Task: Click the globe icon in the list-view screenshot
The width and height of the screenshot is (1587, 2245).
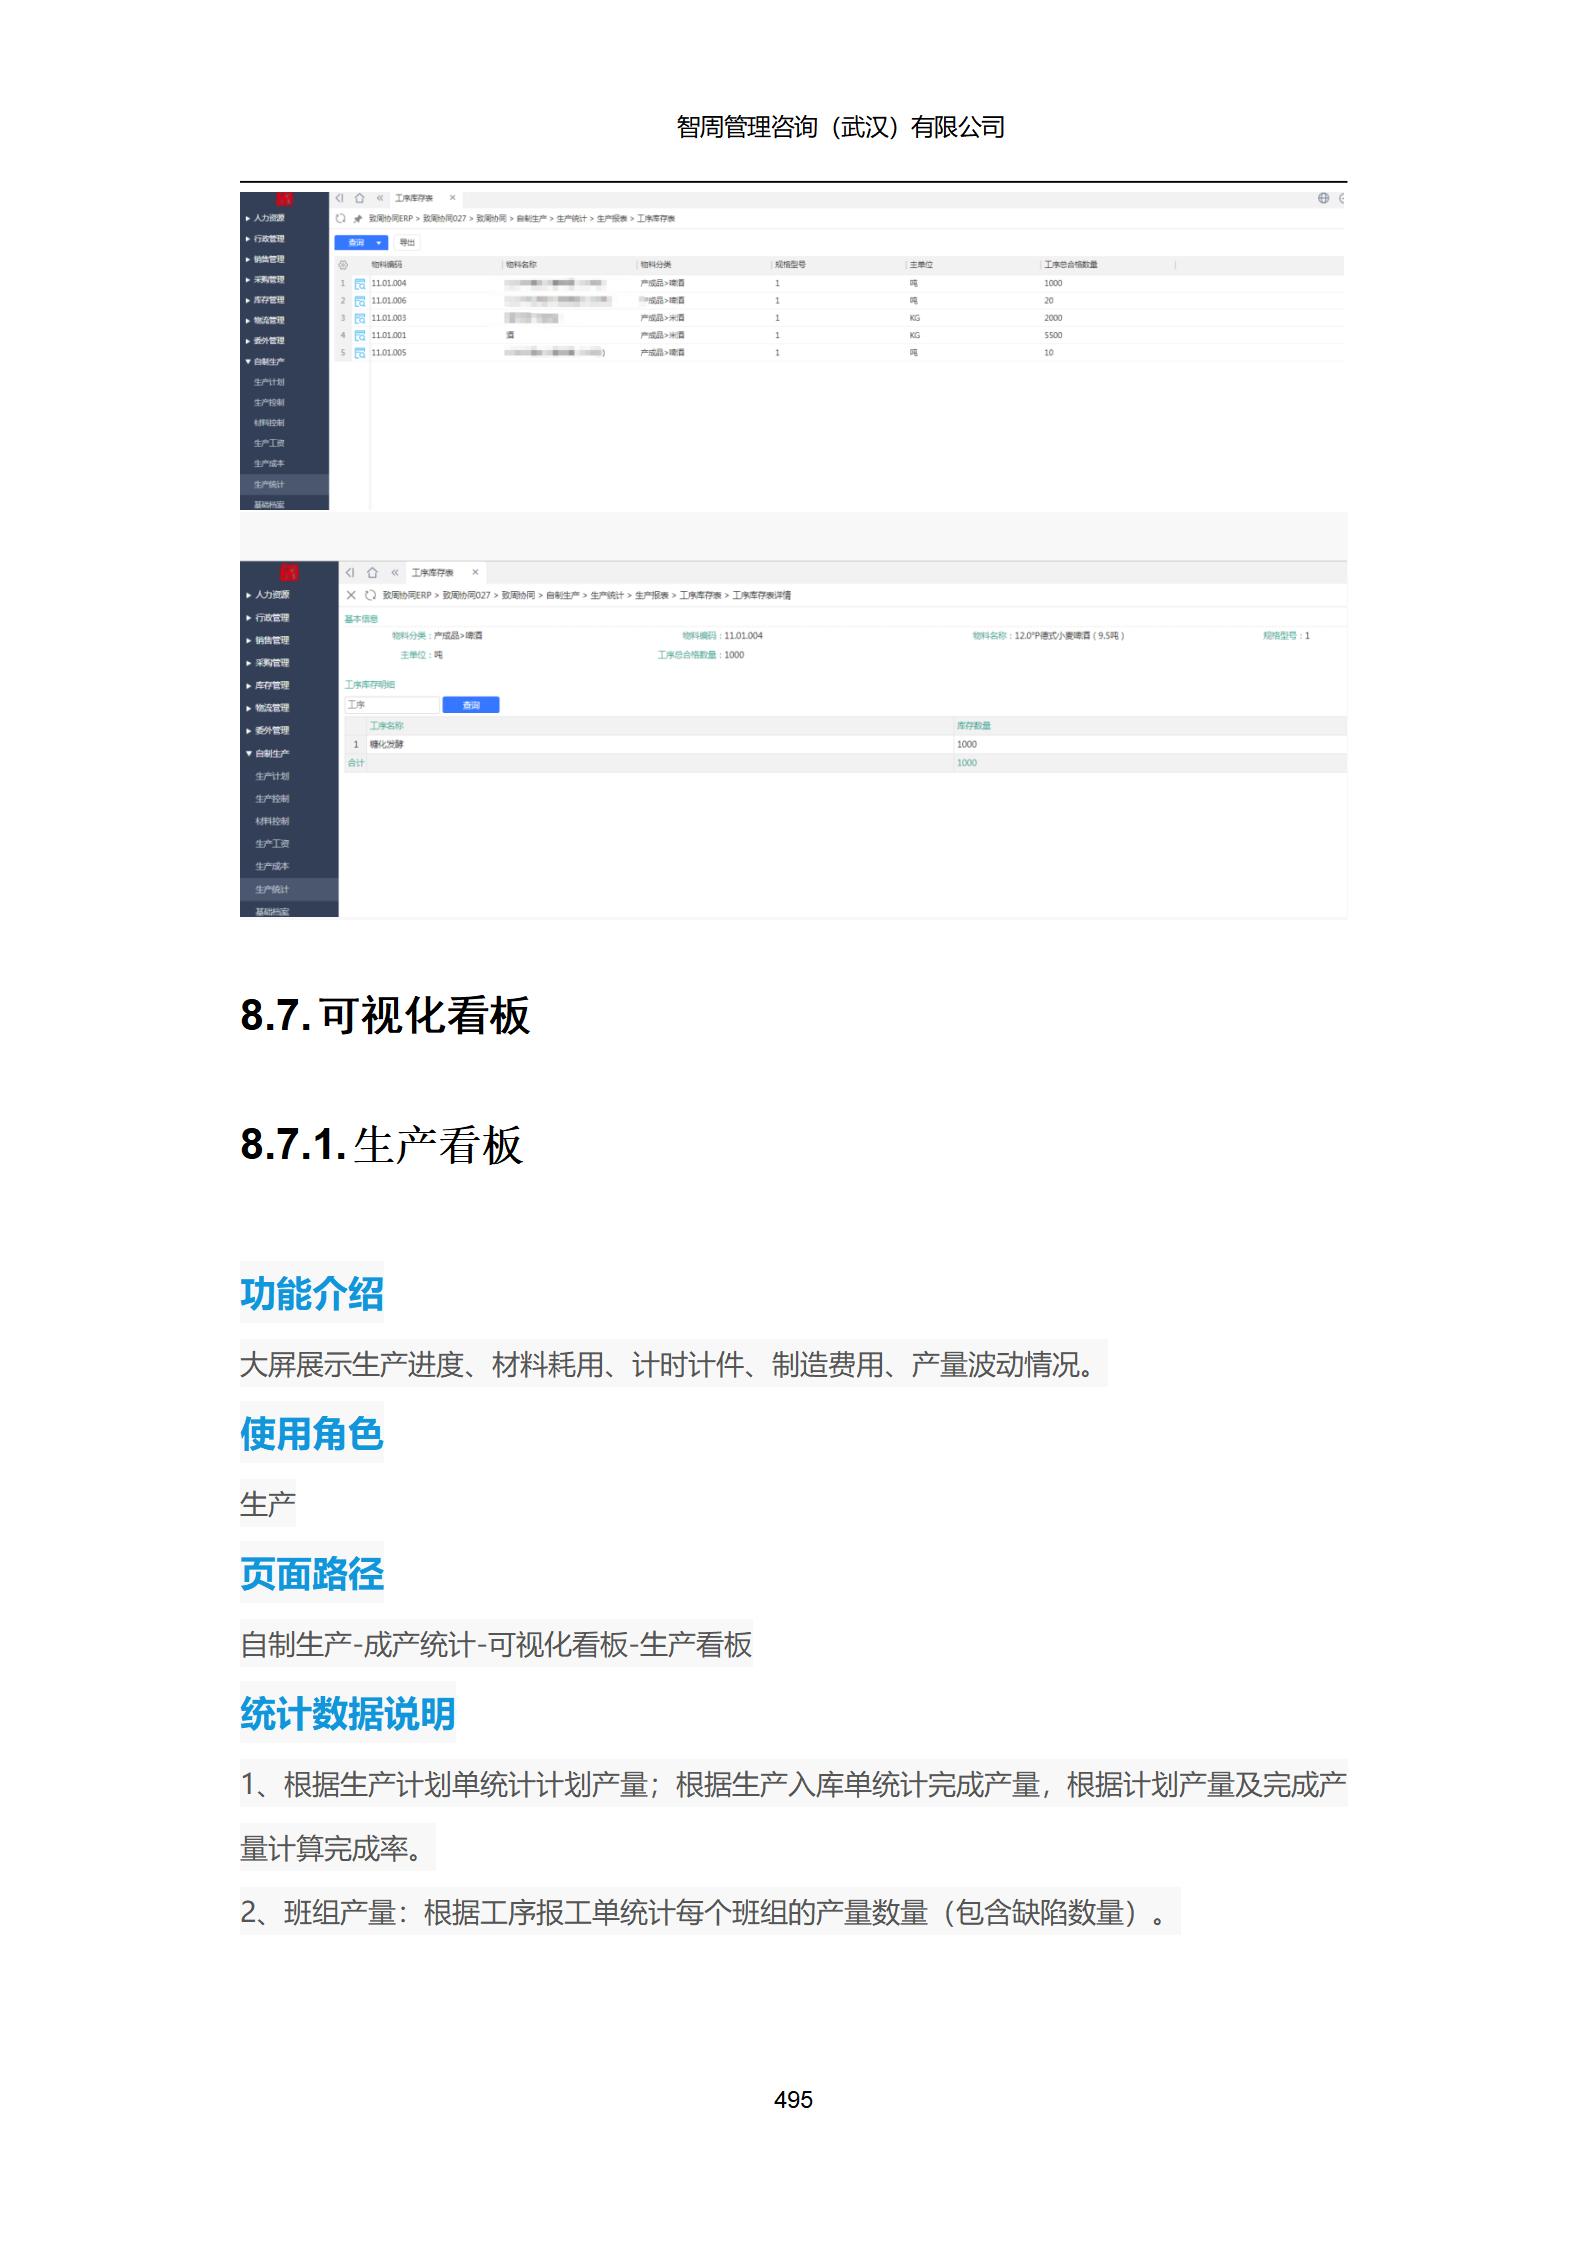Action: coord(1323,198)
